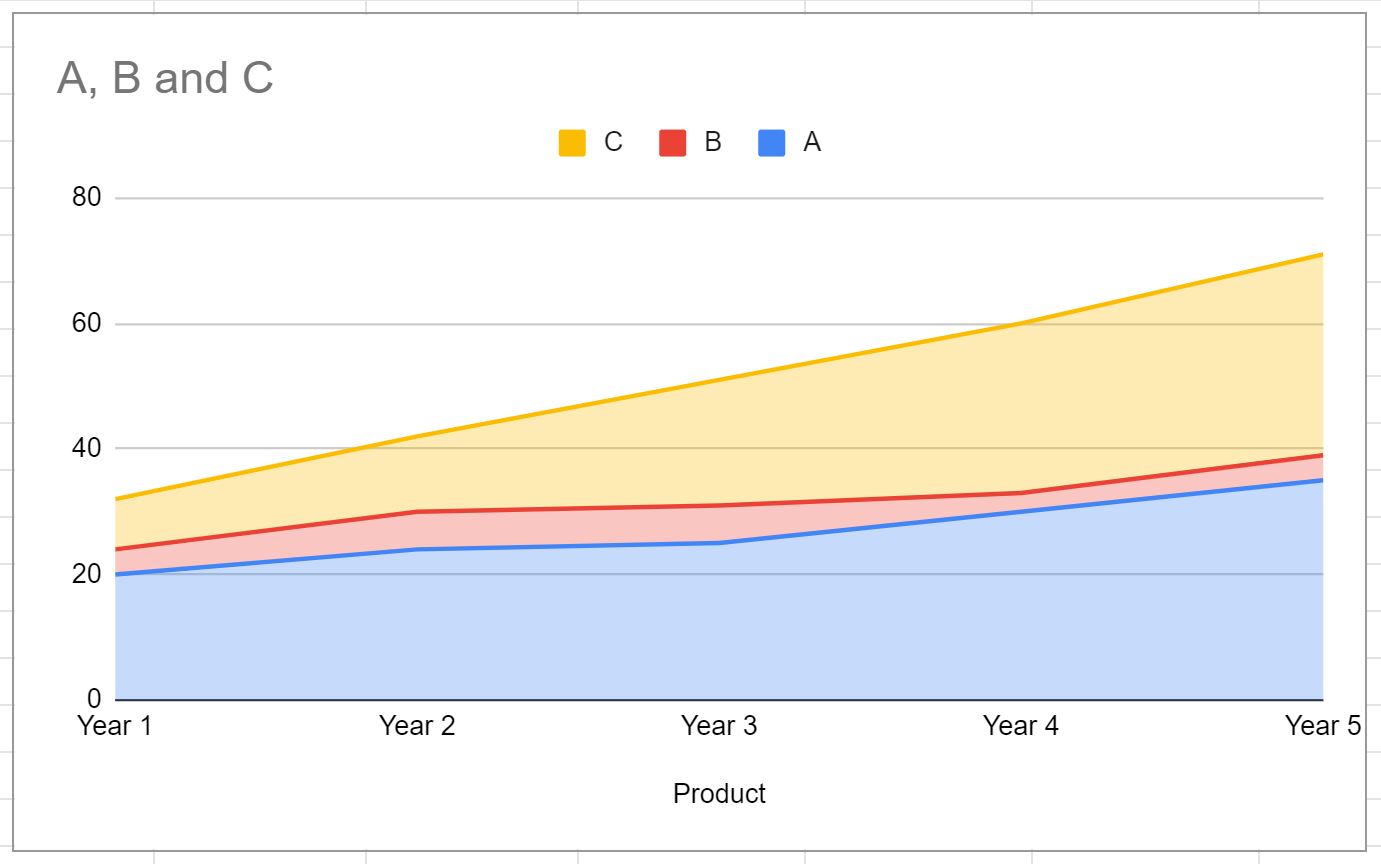Click the 60 vertical axis label
Viewport: 1381px width, 864px height.
87,323
